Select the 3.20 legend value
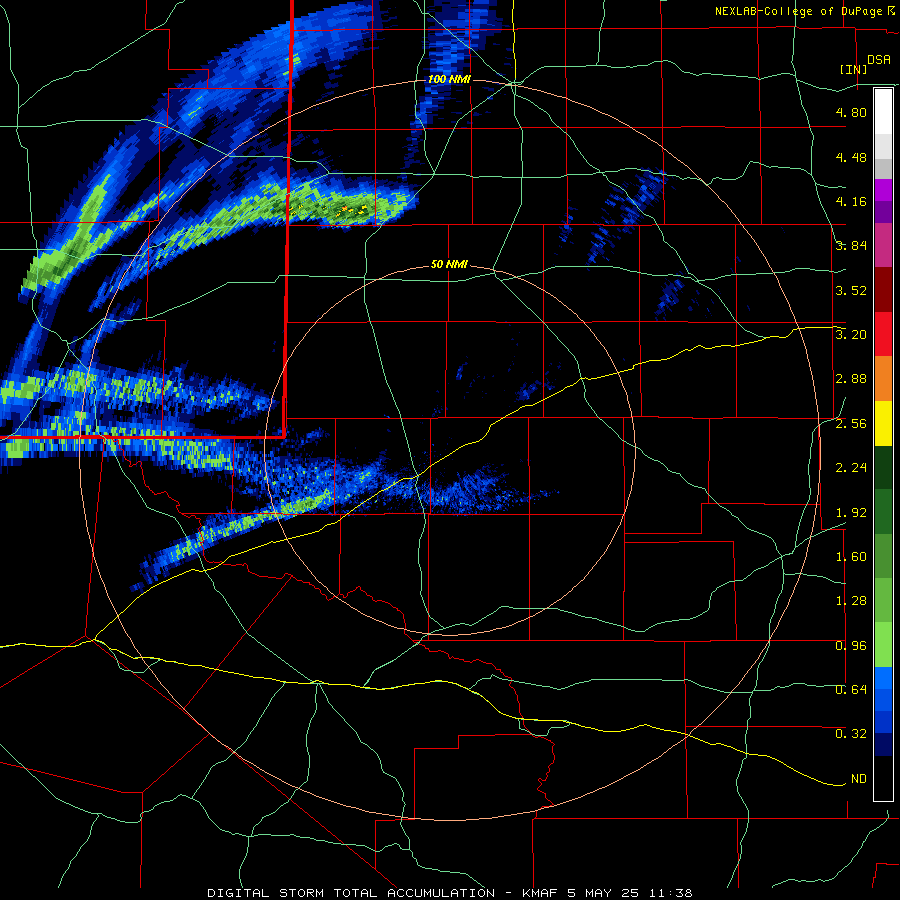 coord(851,335)
